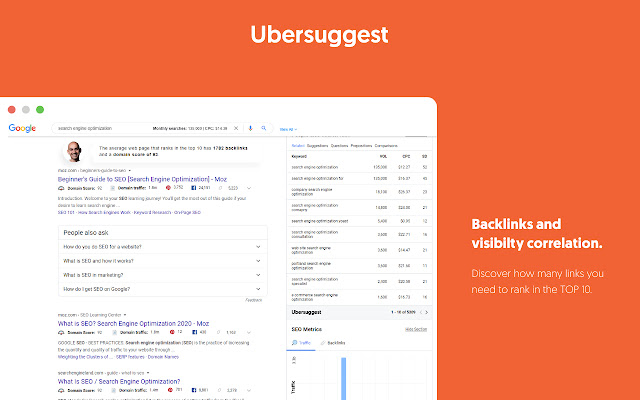Click the 'Domain Names' sitelink
The image size is (640, 400).
click(163, 357)
